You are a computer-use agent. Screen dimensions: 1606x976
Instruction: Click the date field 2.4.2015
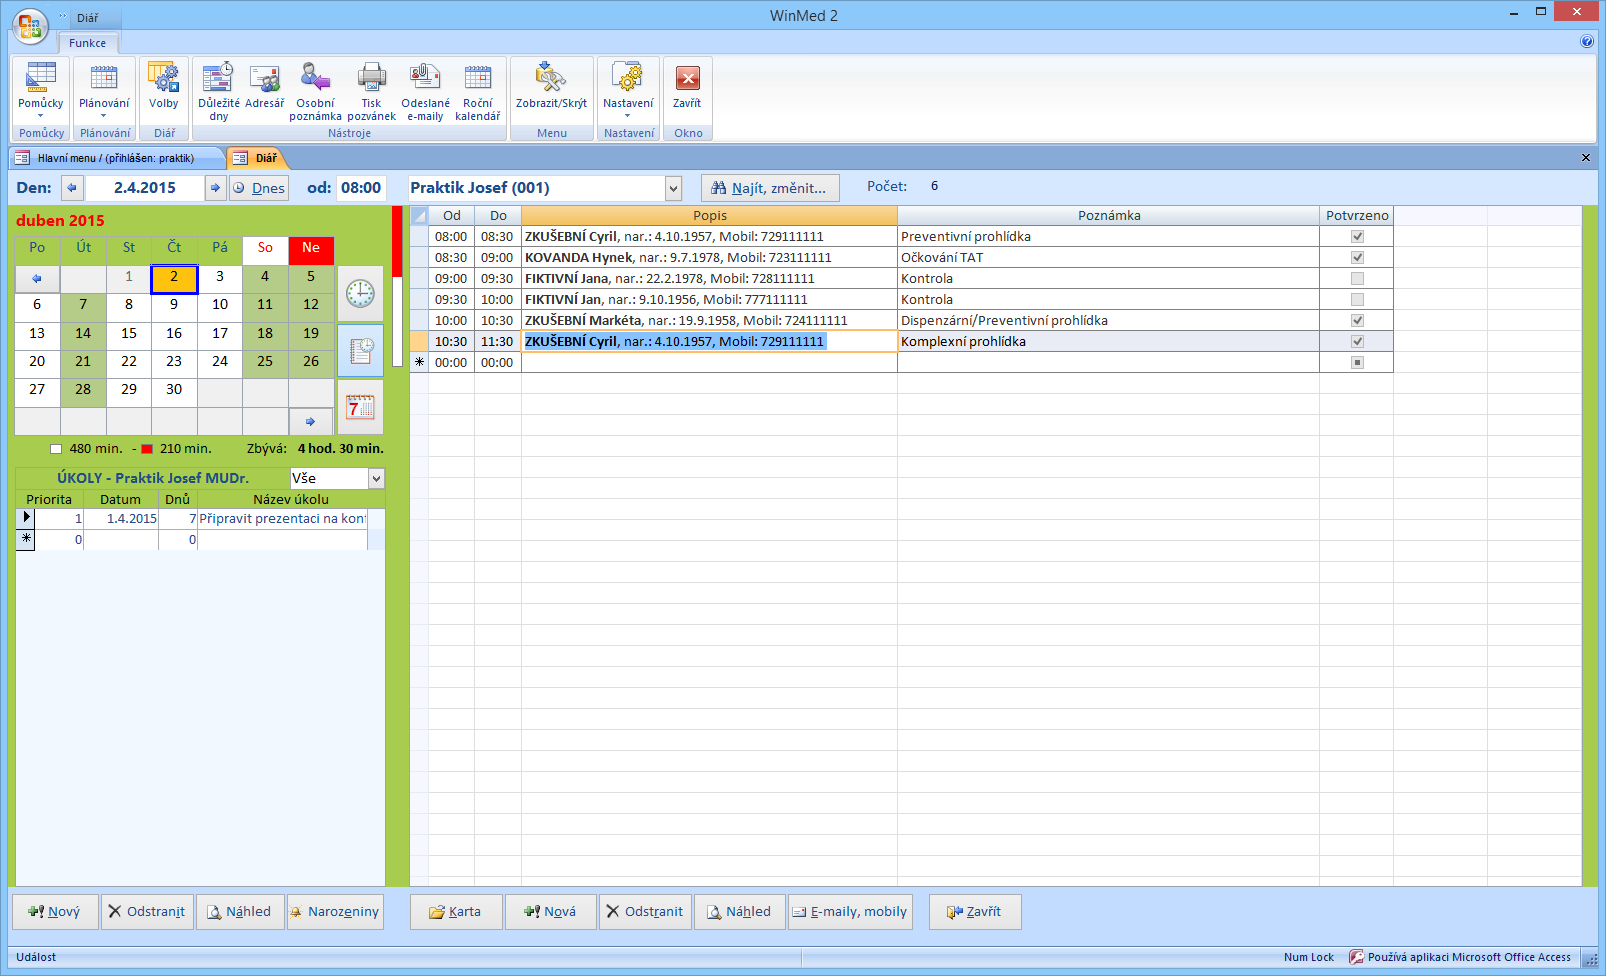pyautogui.click(x=144, y=188)
